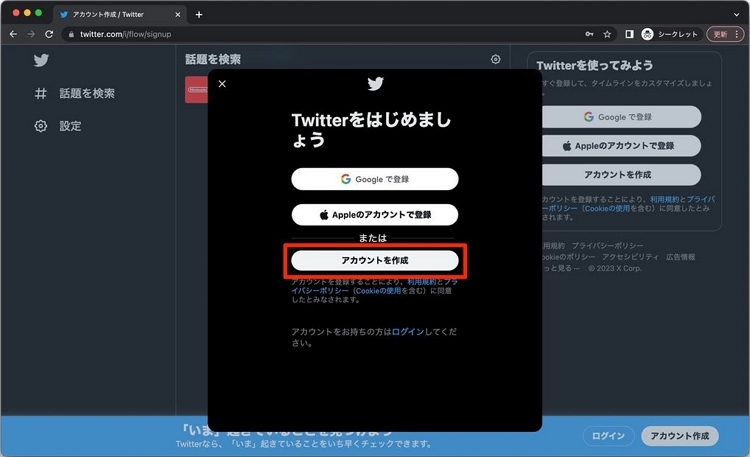Click the browser forward arrow
The width and height of the screenshot is (750, 457).
pos(31,34)
